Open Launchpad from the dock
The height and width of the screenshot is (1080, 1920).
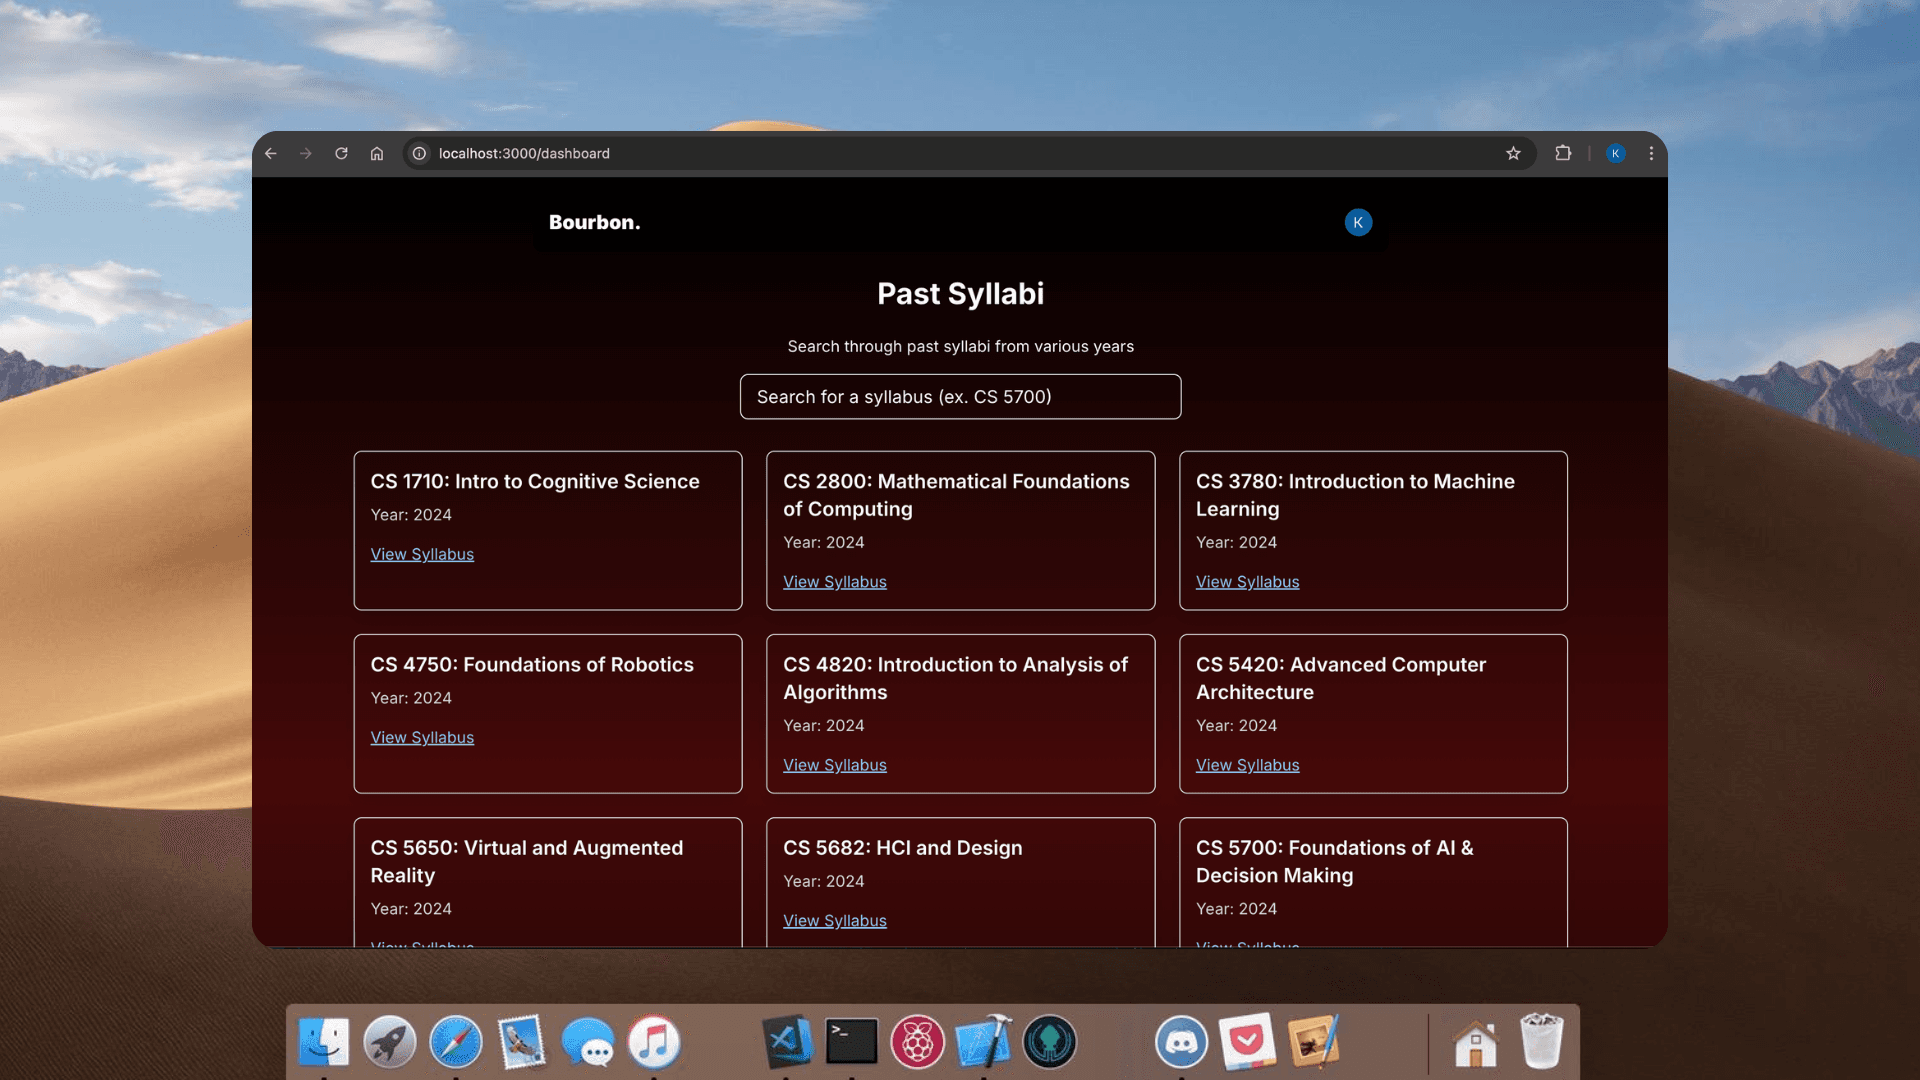click(x=390, y=1042)
